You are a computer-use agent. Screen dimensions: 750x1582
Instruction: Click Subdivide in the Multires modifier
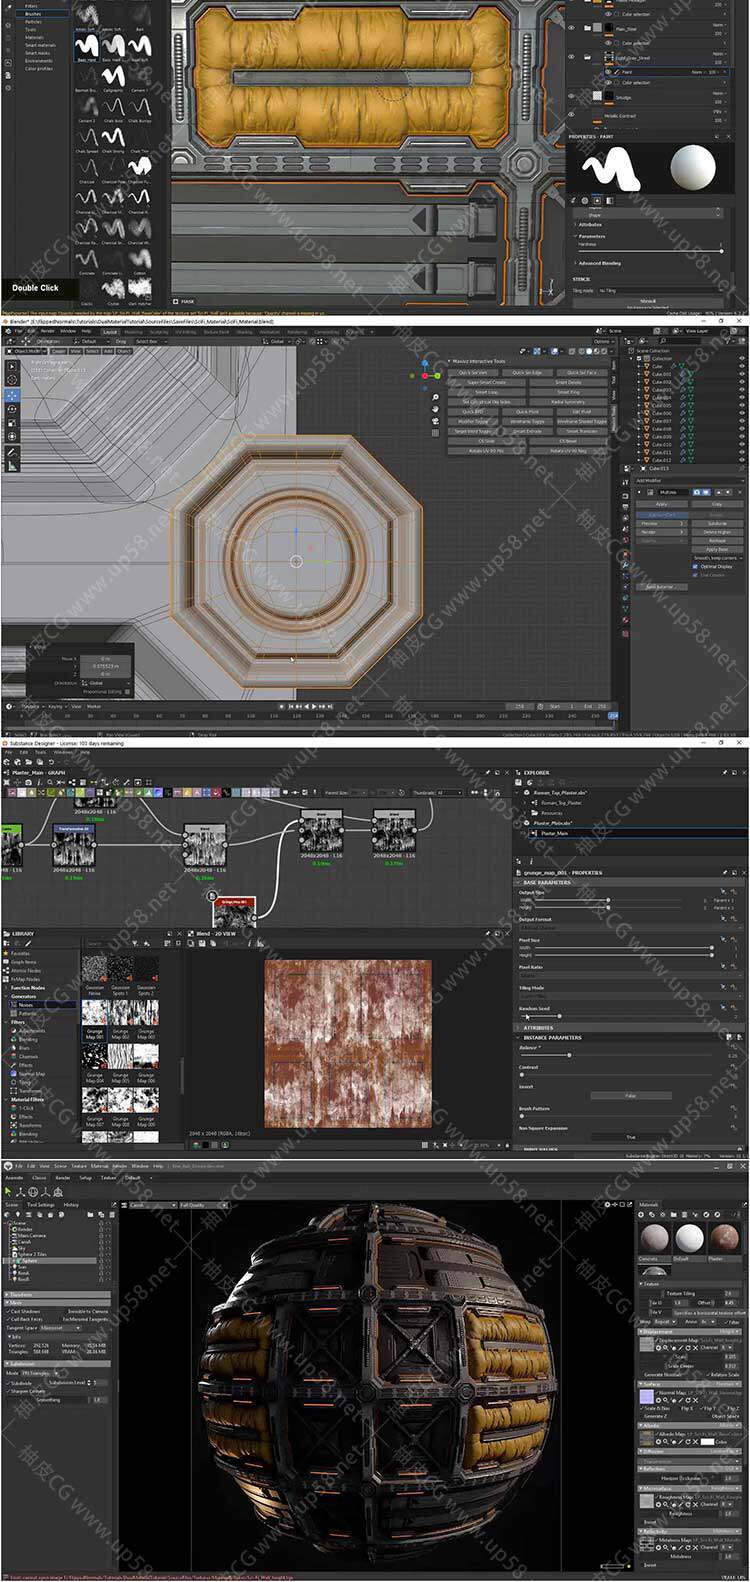pos(718,523)
